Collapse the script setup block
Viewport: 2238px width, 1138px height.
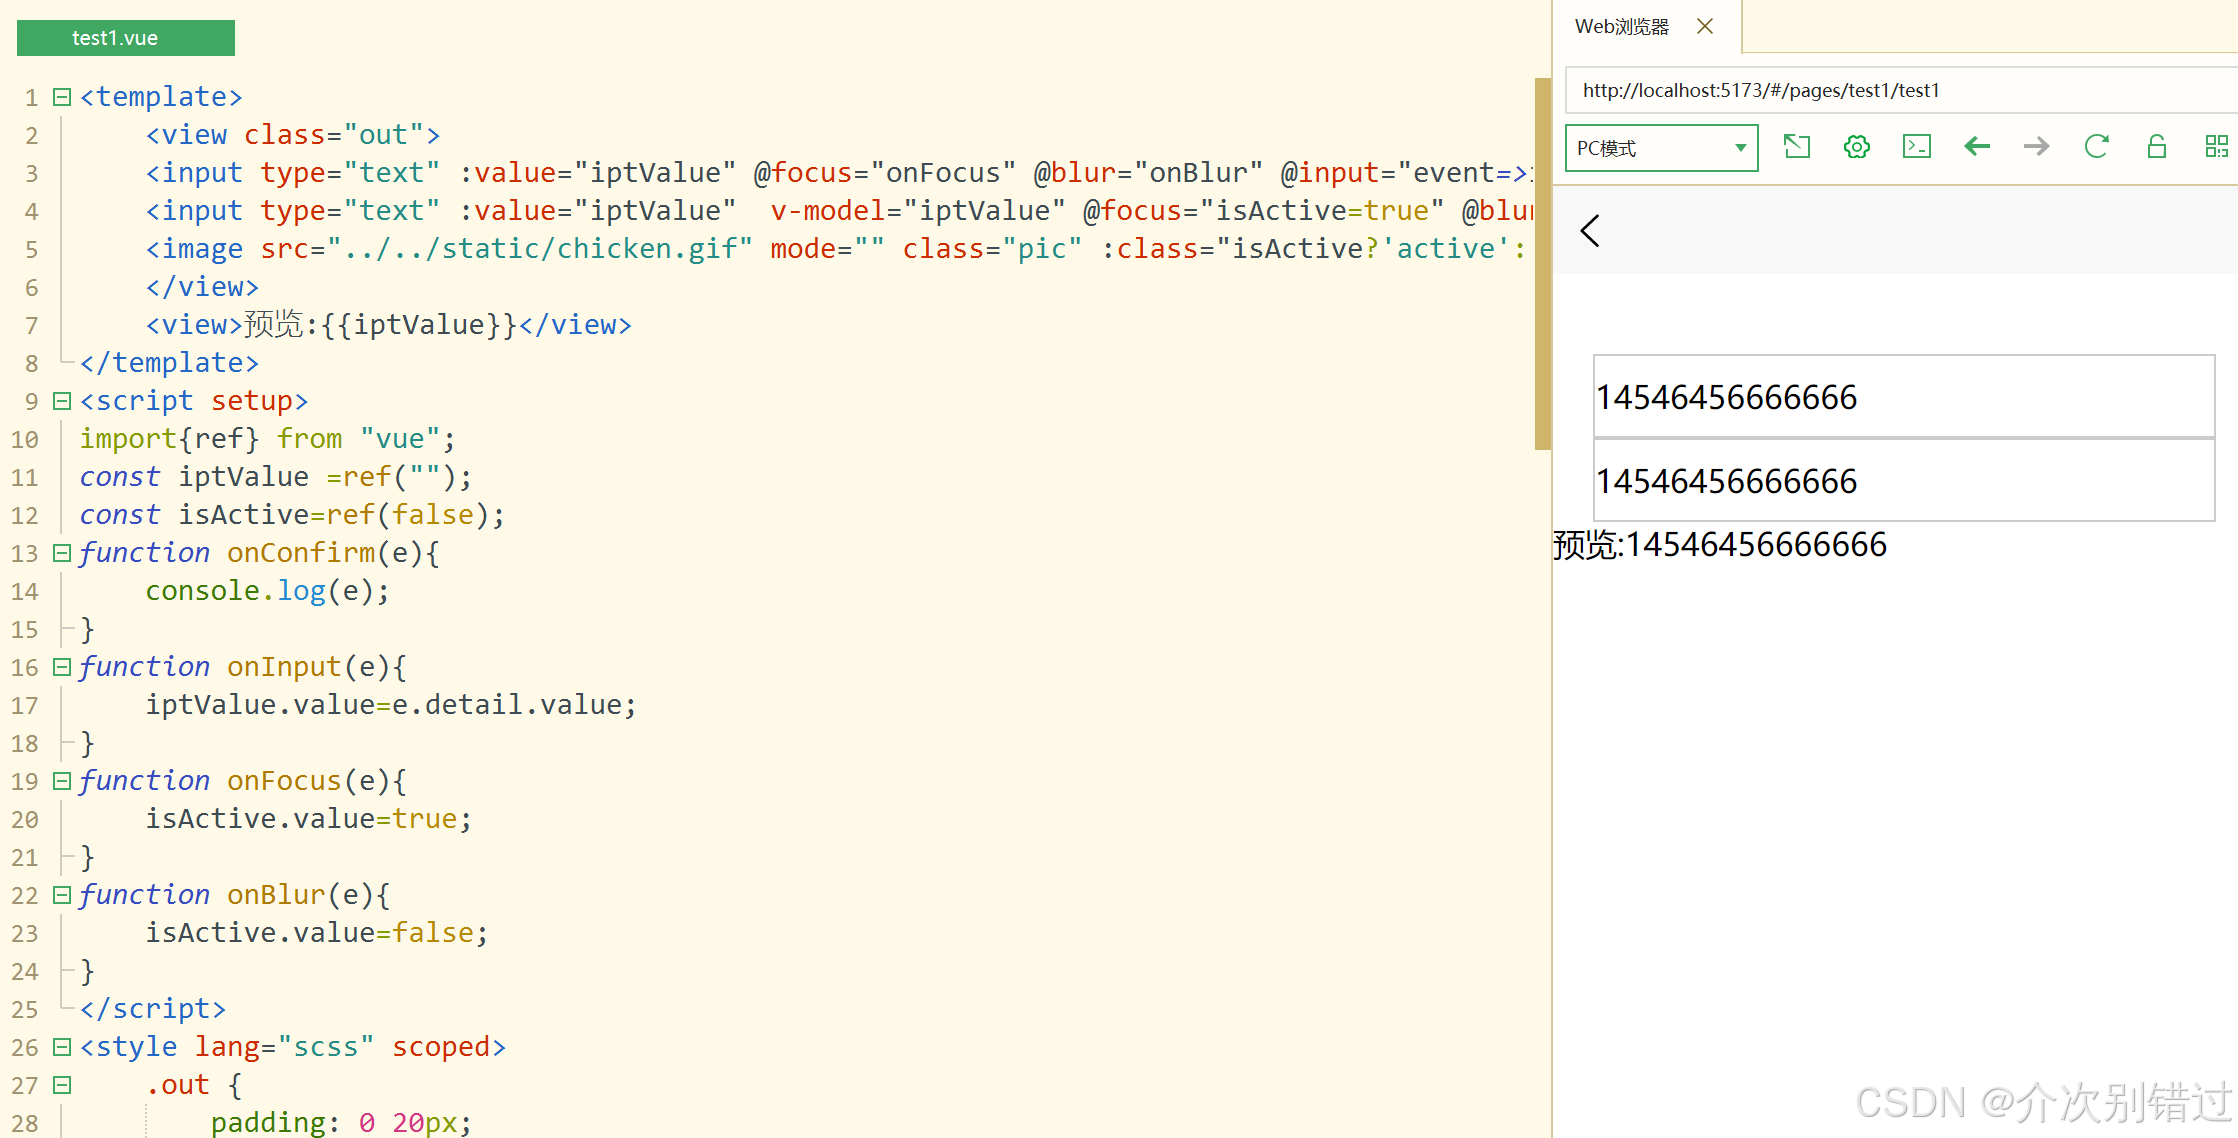(62, 401)
